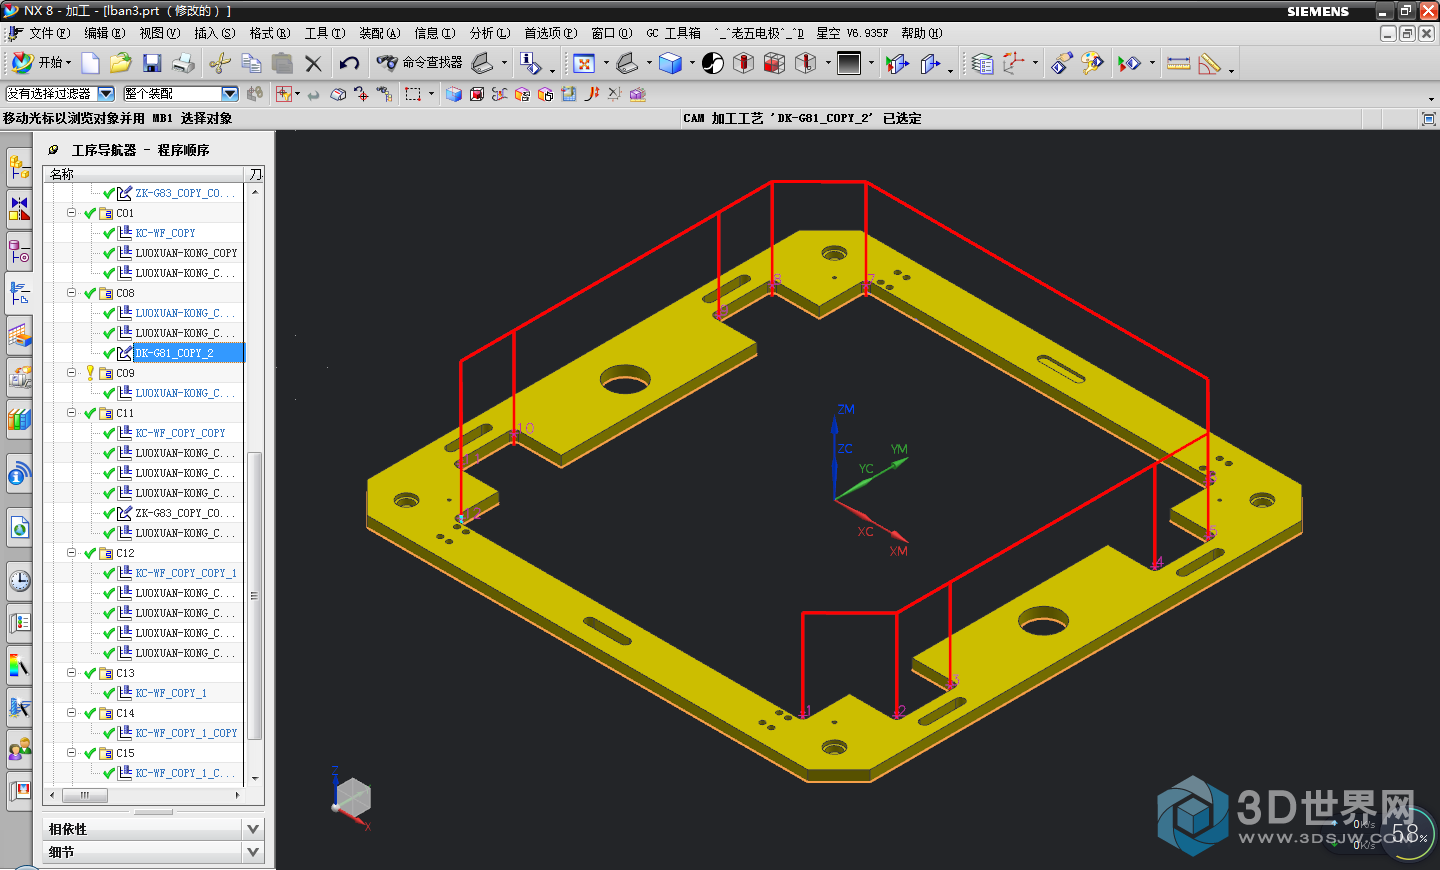Click the navigator vertical scrollbar thumb

pyautogui.click(x=254, y=595)
